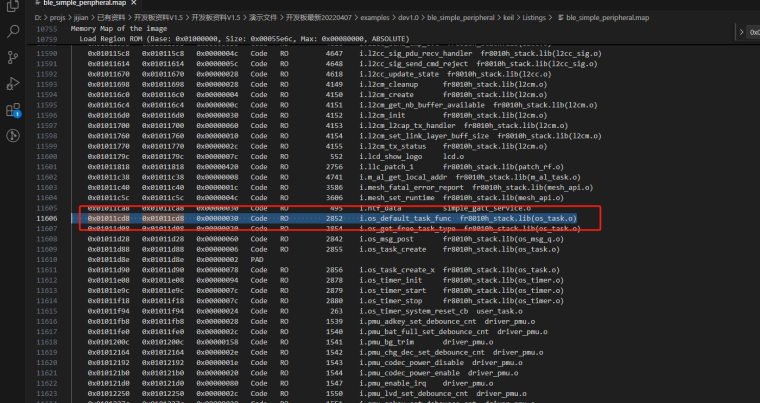Screen dimensions: 760x403
Task: Click 'i.lcd_show_logo' symbol
Action: [391, 157]
